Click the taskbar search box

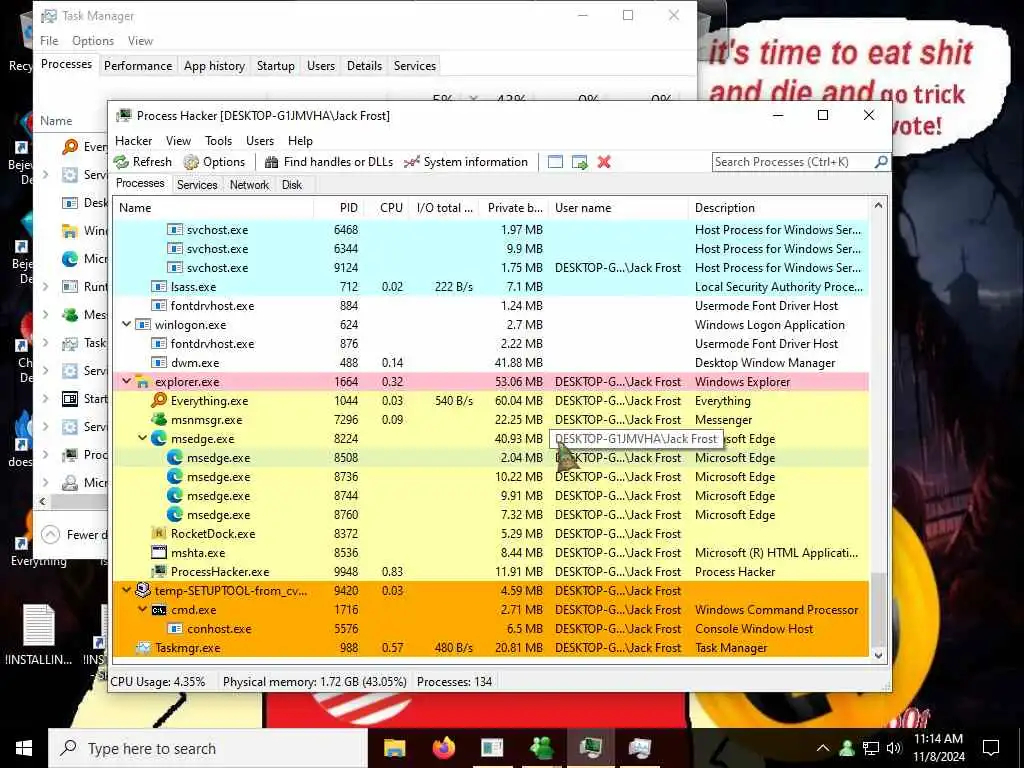pos(208,748)
